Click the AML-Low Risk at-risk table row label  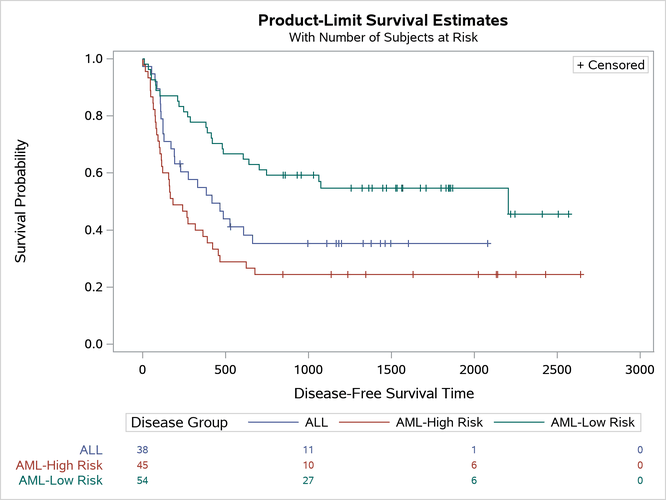tap(61, 480)
